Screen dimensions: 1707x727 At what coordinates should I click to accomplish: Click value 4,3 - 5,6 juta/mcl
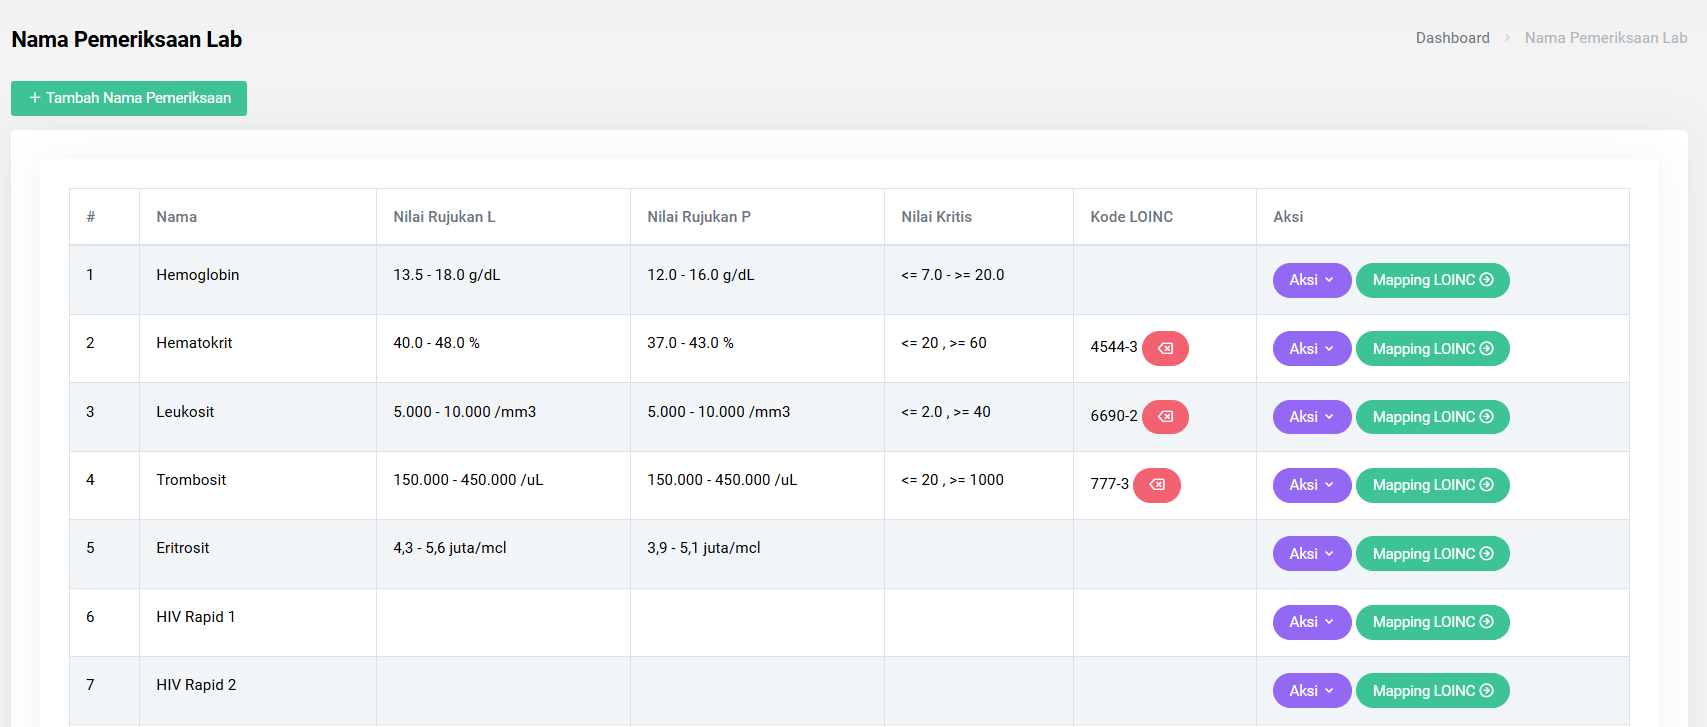point(450,548)
